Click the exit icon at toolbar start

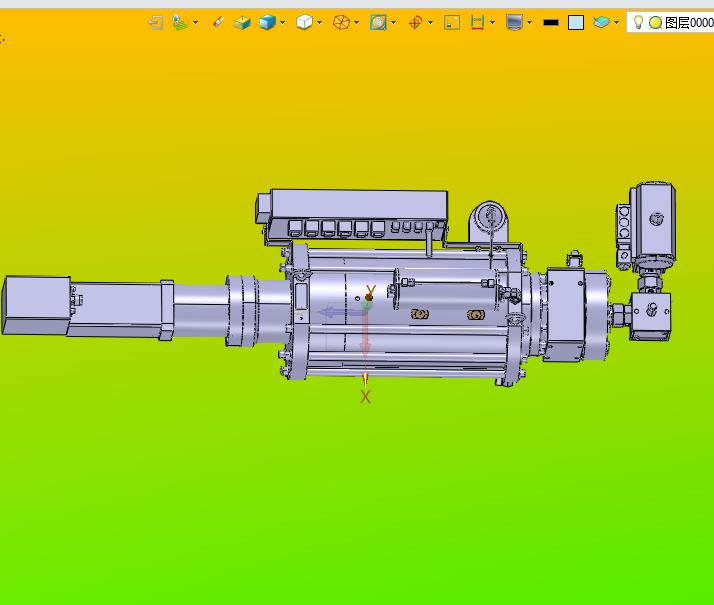[156, 22]
